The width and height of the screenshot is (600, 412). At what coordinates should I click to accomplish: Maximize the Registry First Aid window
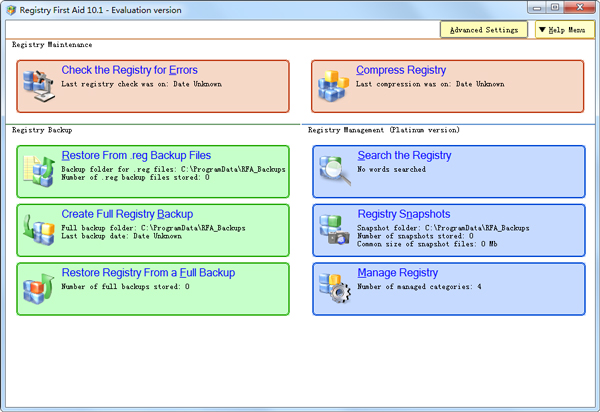tap(555, 8)
